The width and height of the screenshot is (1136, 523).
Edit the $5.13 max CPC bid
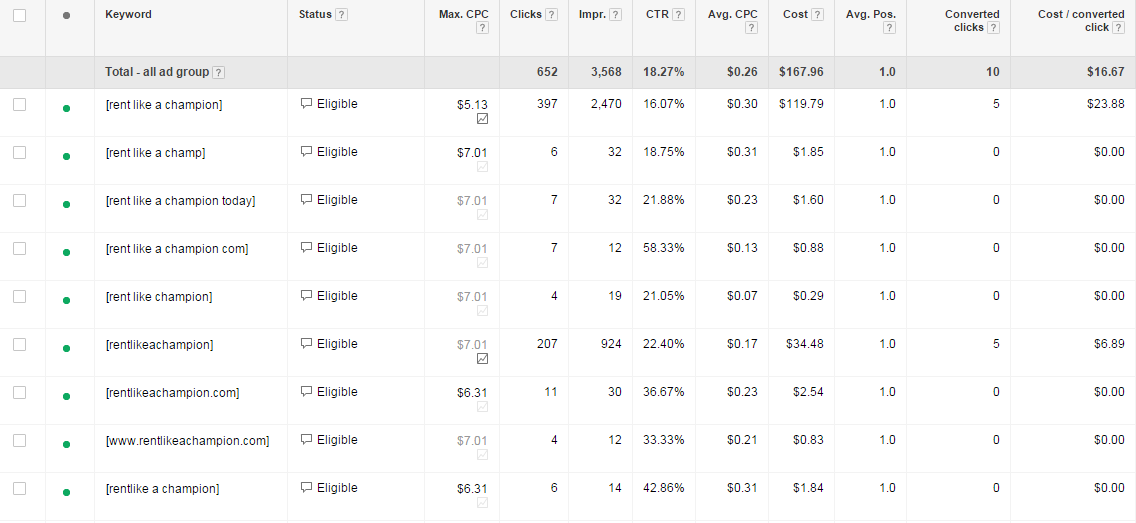472,104
